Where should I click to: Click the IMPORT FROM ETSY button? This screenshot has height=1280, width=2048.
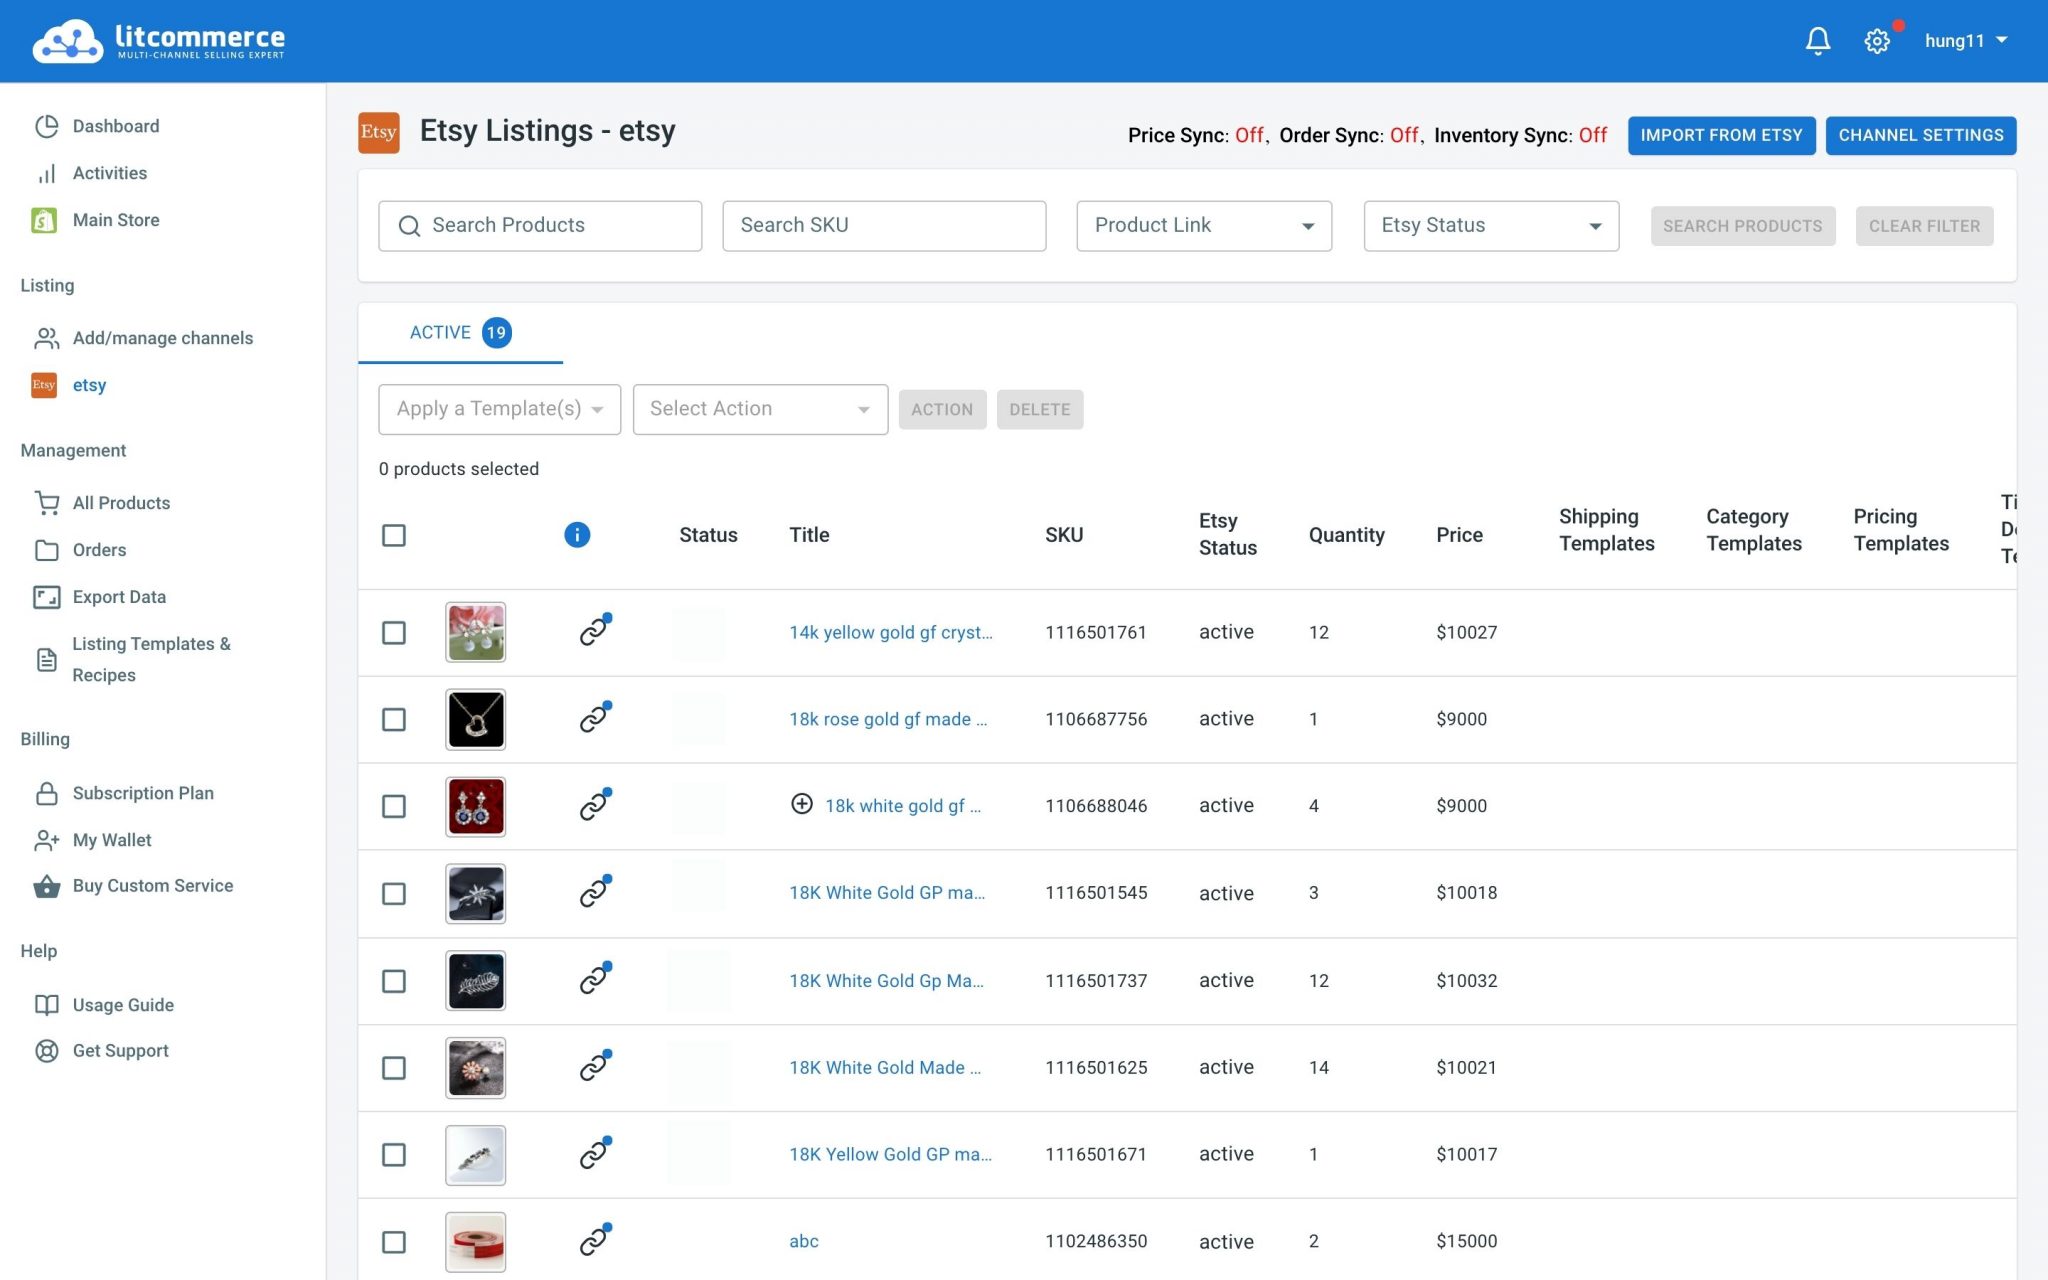coord(1720,135)
